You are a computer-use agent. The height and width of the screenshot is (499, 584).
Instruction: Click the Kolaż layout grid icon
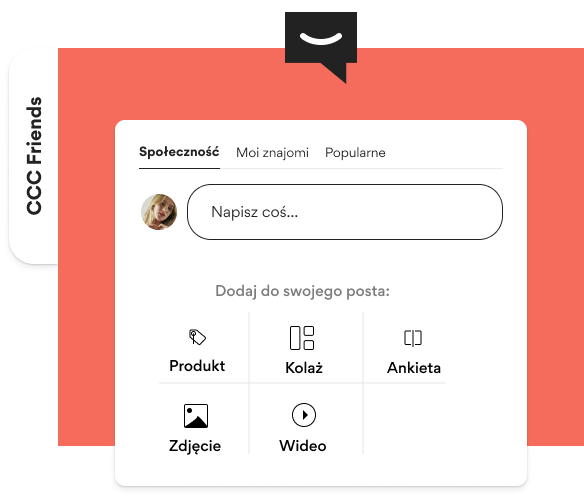[x=302, y=338]
